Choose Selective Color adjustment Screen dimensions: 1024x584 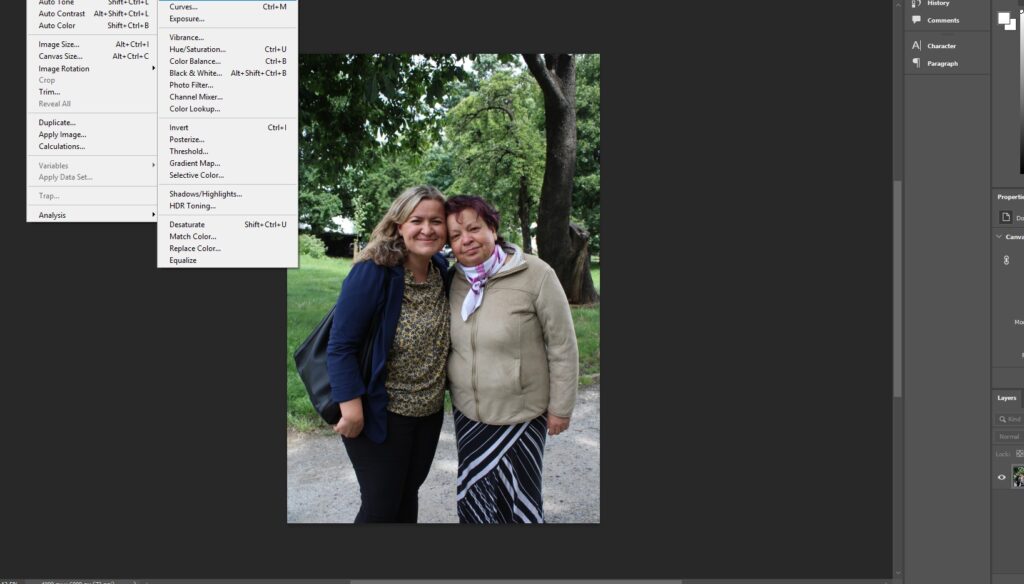click(227, 175)
